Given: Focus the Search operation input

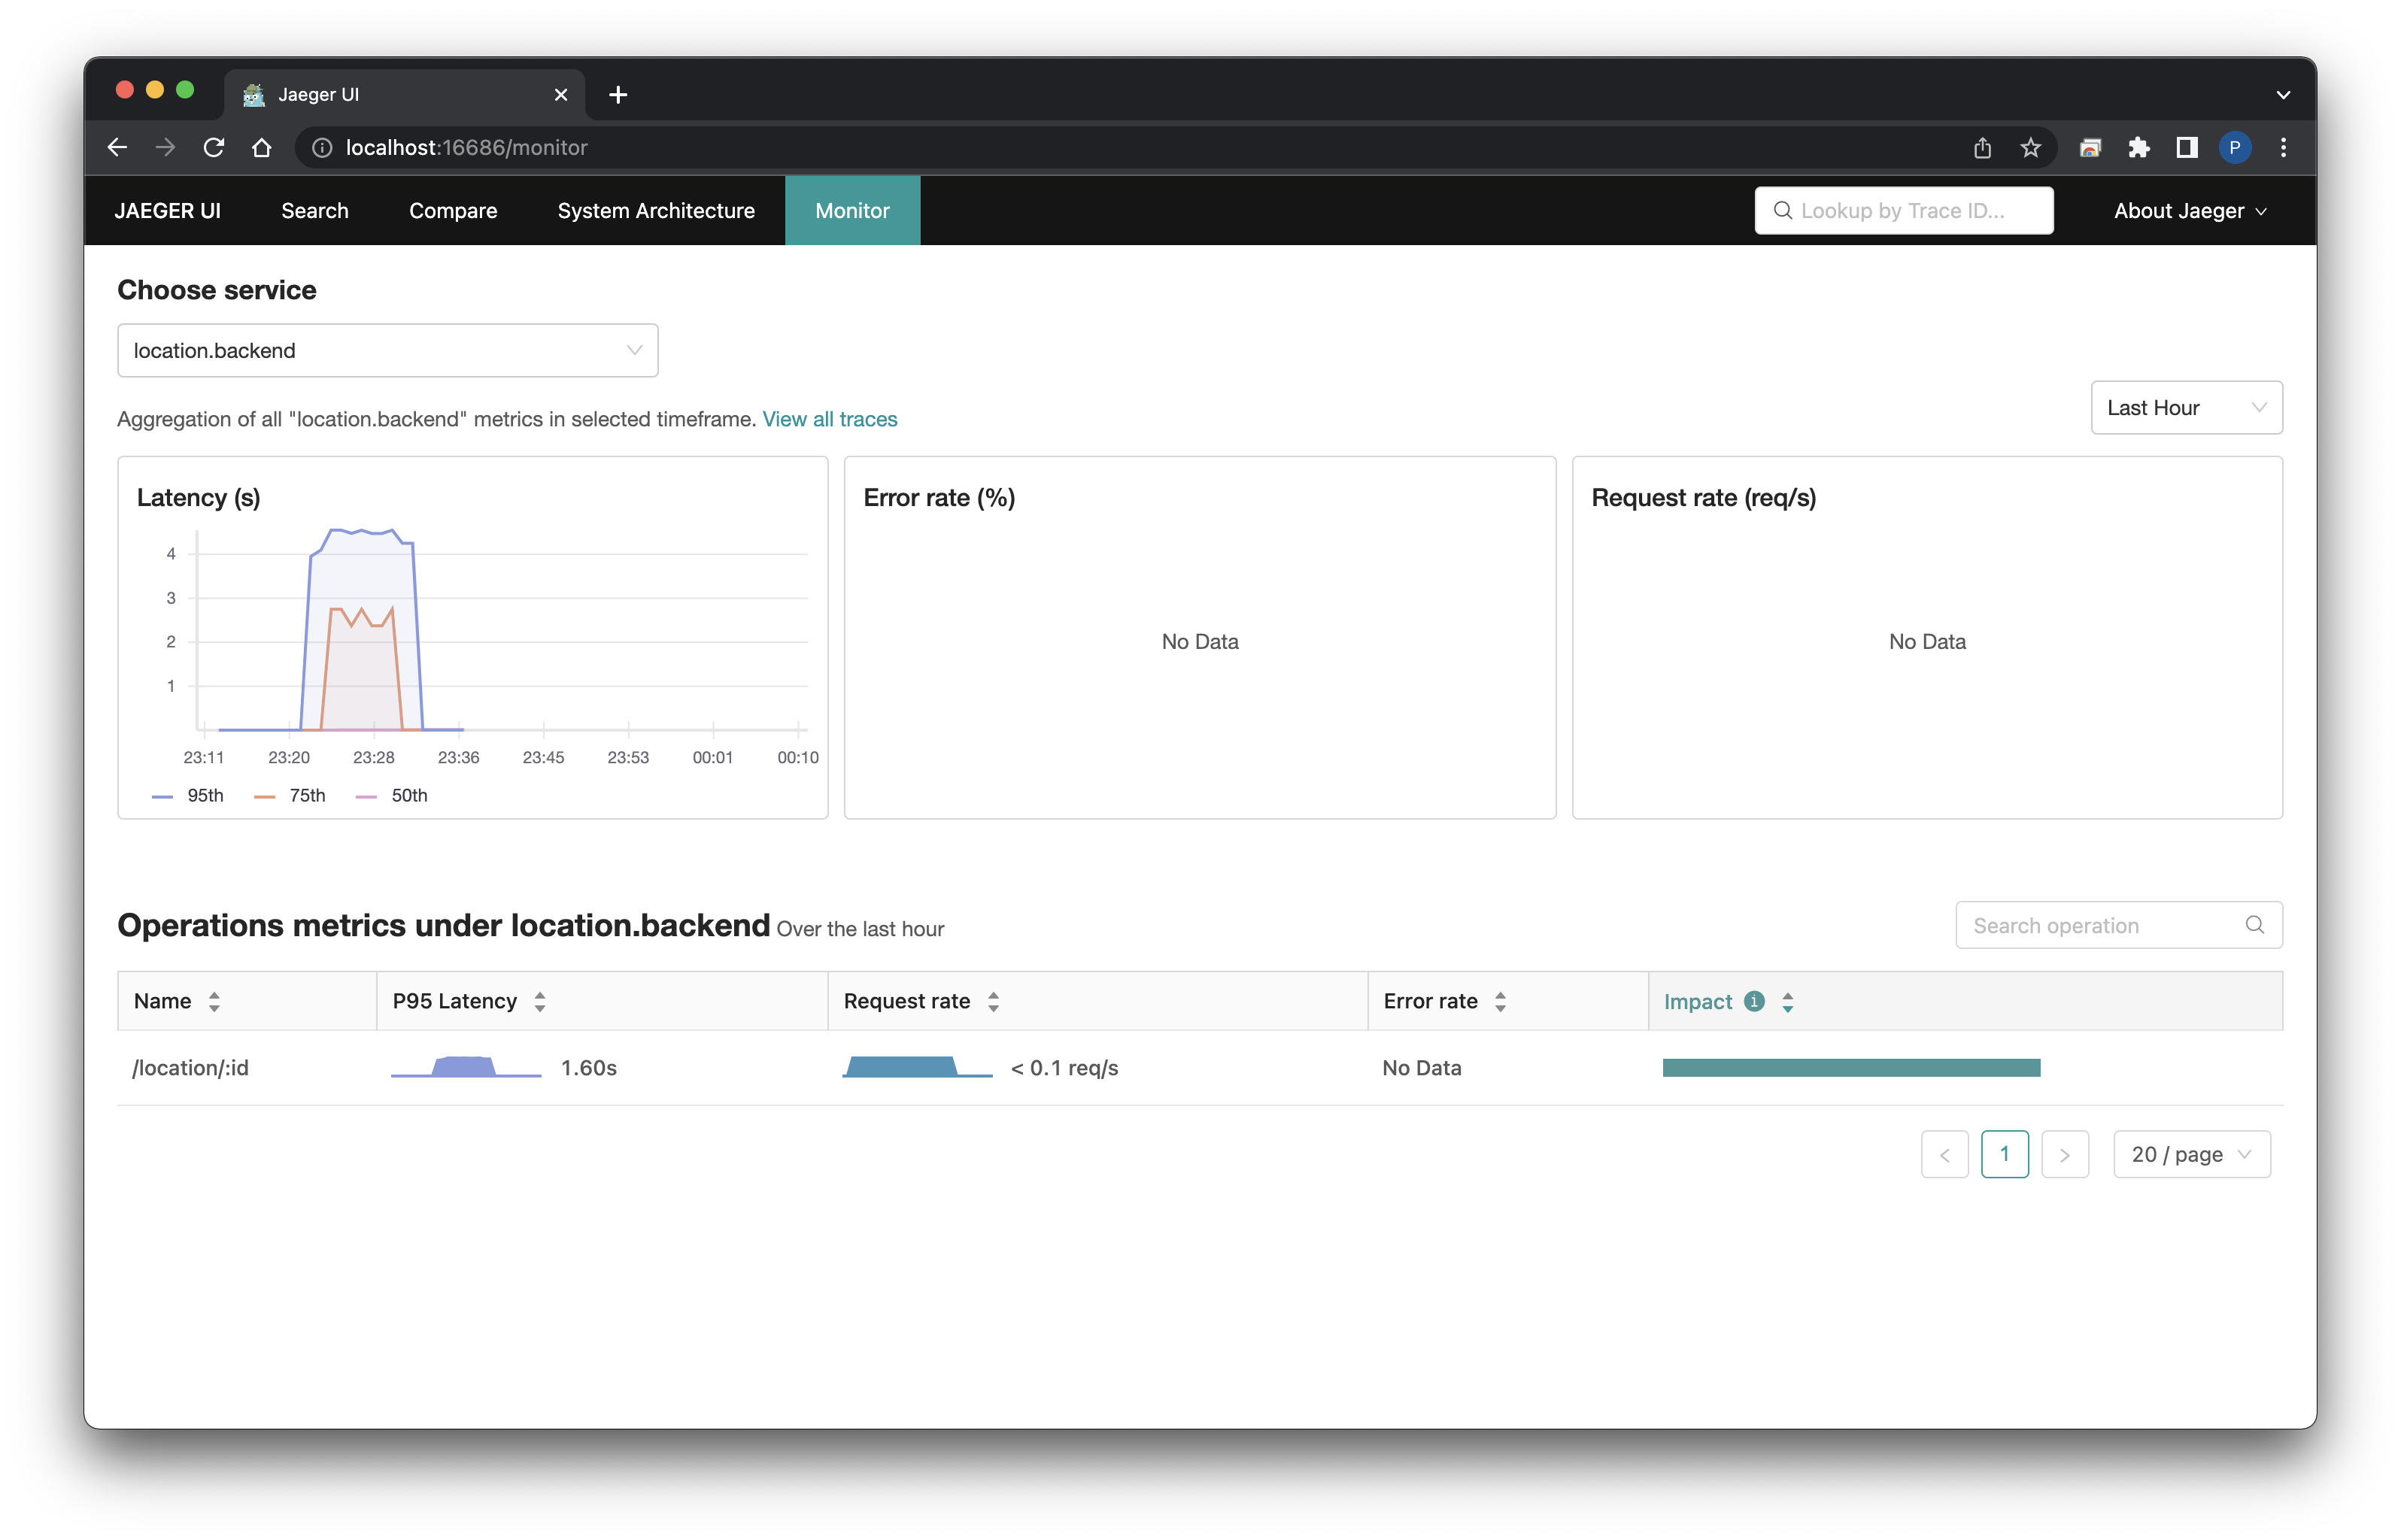Looking at the screenshot, I should point(2118,924).
